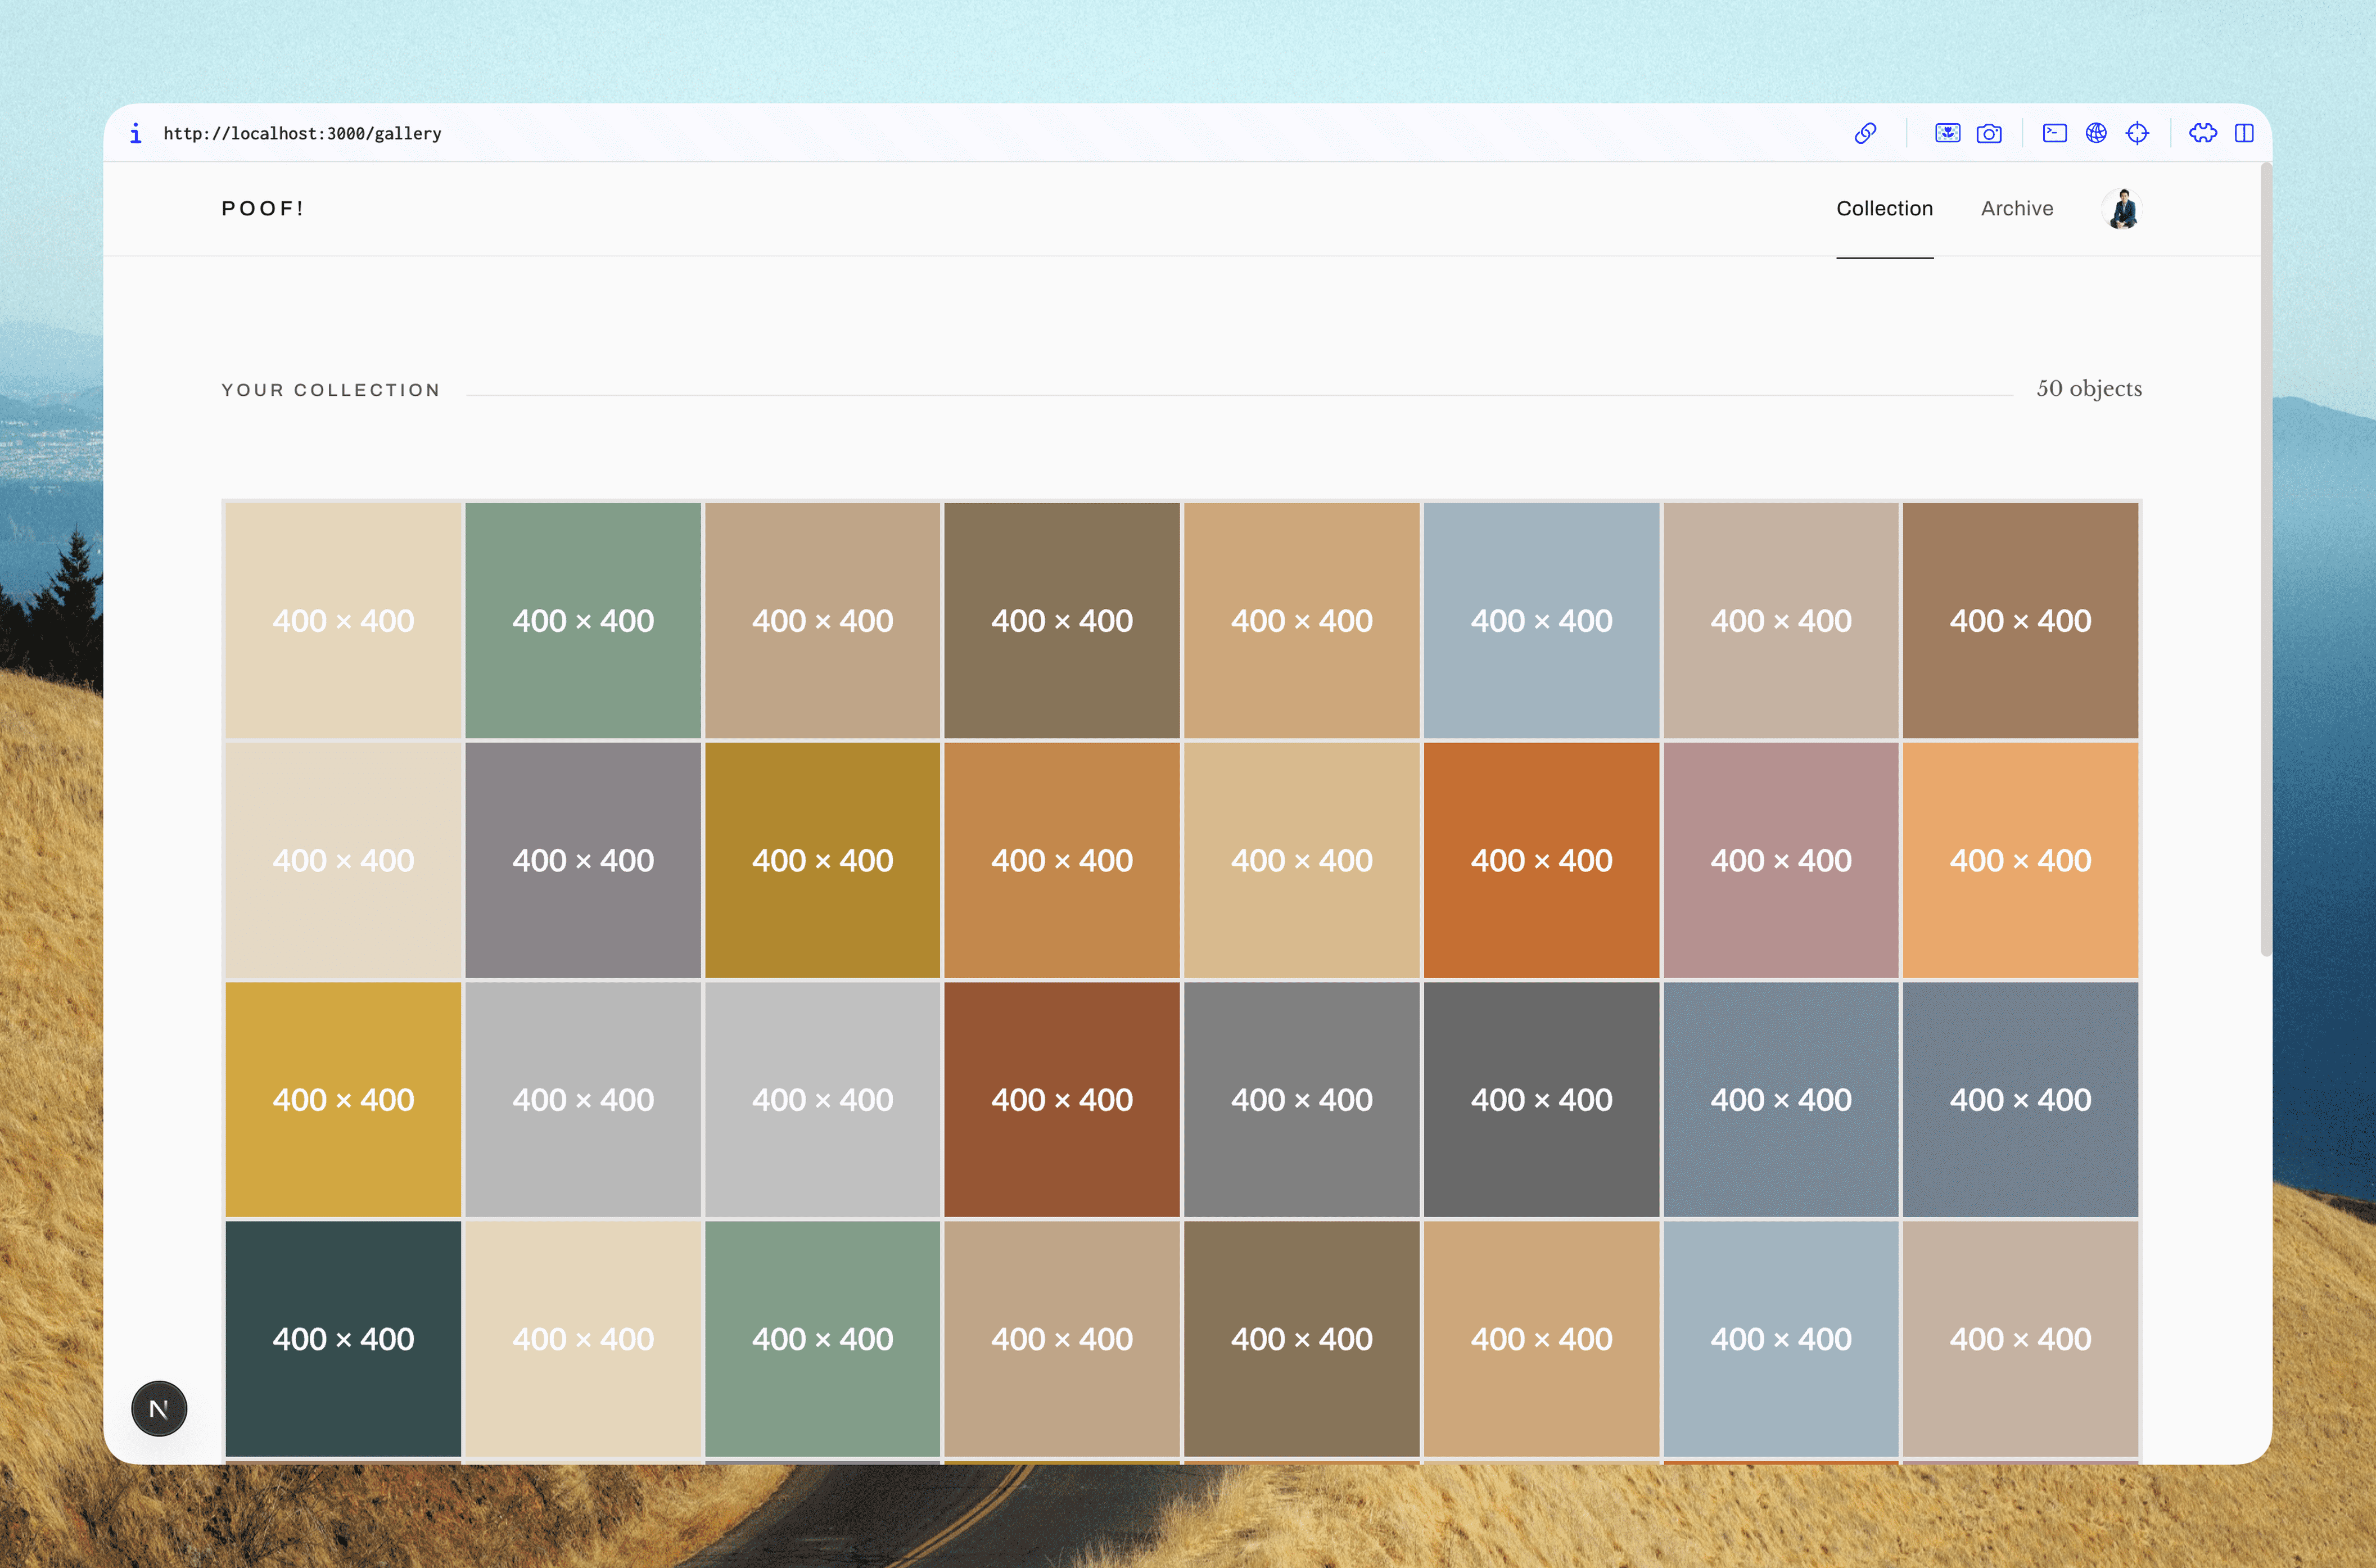Open the Next.js dev tools badge
Screen dimensions: 2376x1568
coord(159,1408)
